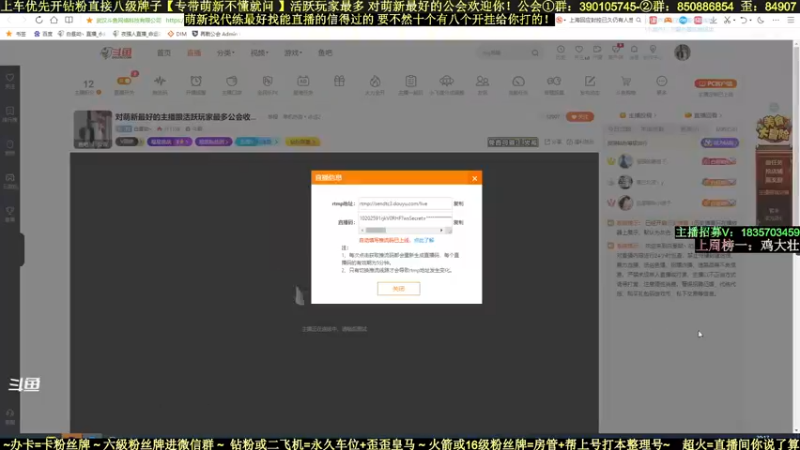
Task: Open the history clock icon in header
Action: pos(561,51)
